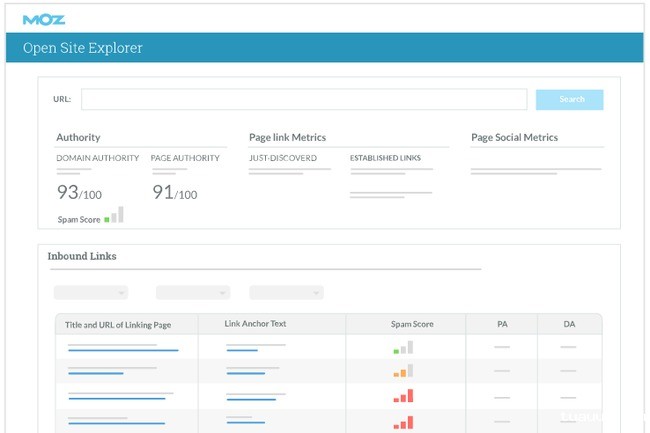The image size is (650, 433).
Task: Sort by Title and URL of Linking Page column
Action: 120,324
